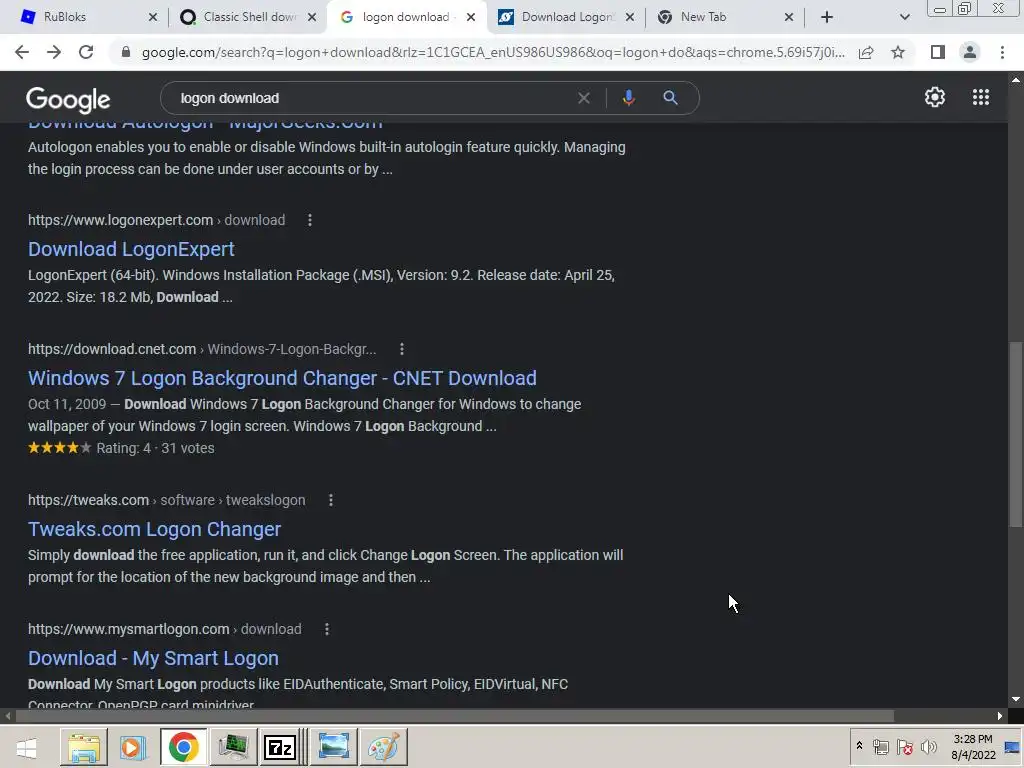
Task: Click the volume speaker tray icon
Action: pos(929,747)
